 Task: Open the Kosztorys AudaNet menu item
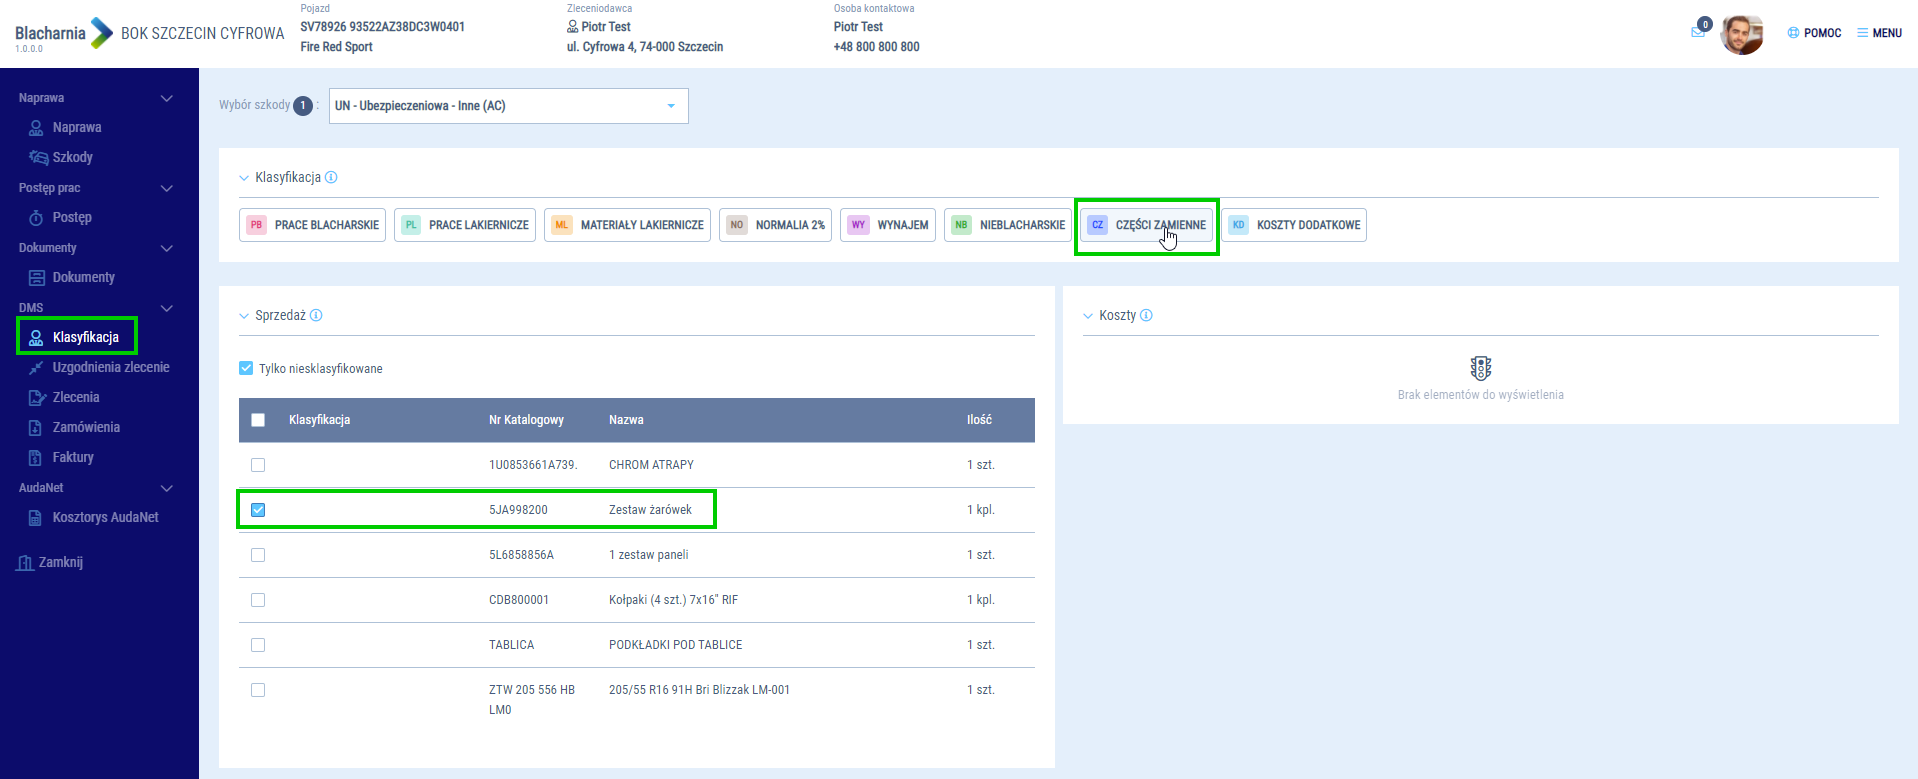[105, 517]
